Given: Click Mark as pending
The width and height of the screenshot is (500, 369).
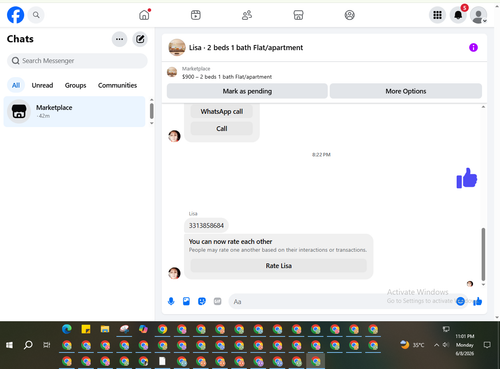Looking at the screenshot, I should (247, 91).
